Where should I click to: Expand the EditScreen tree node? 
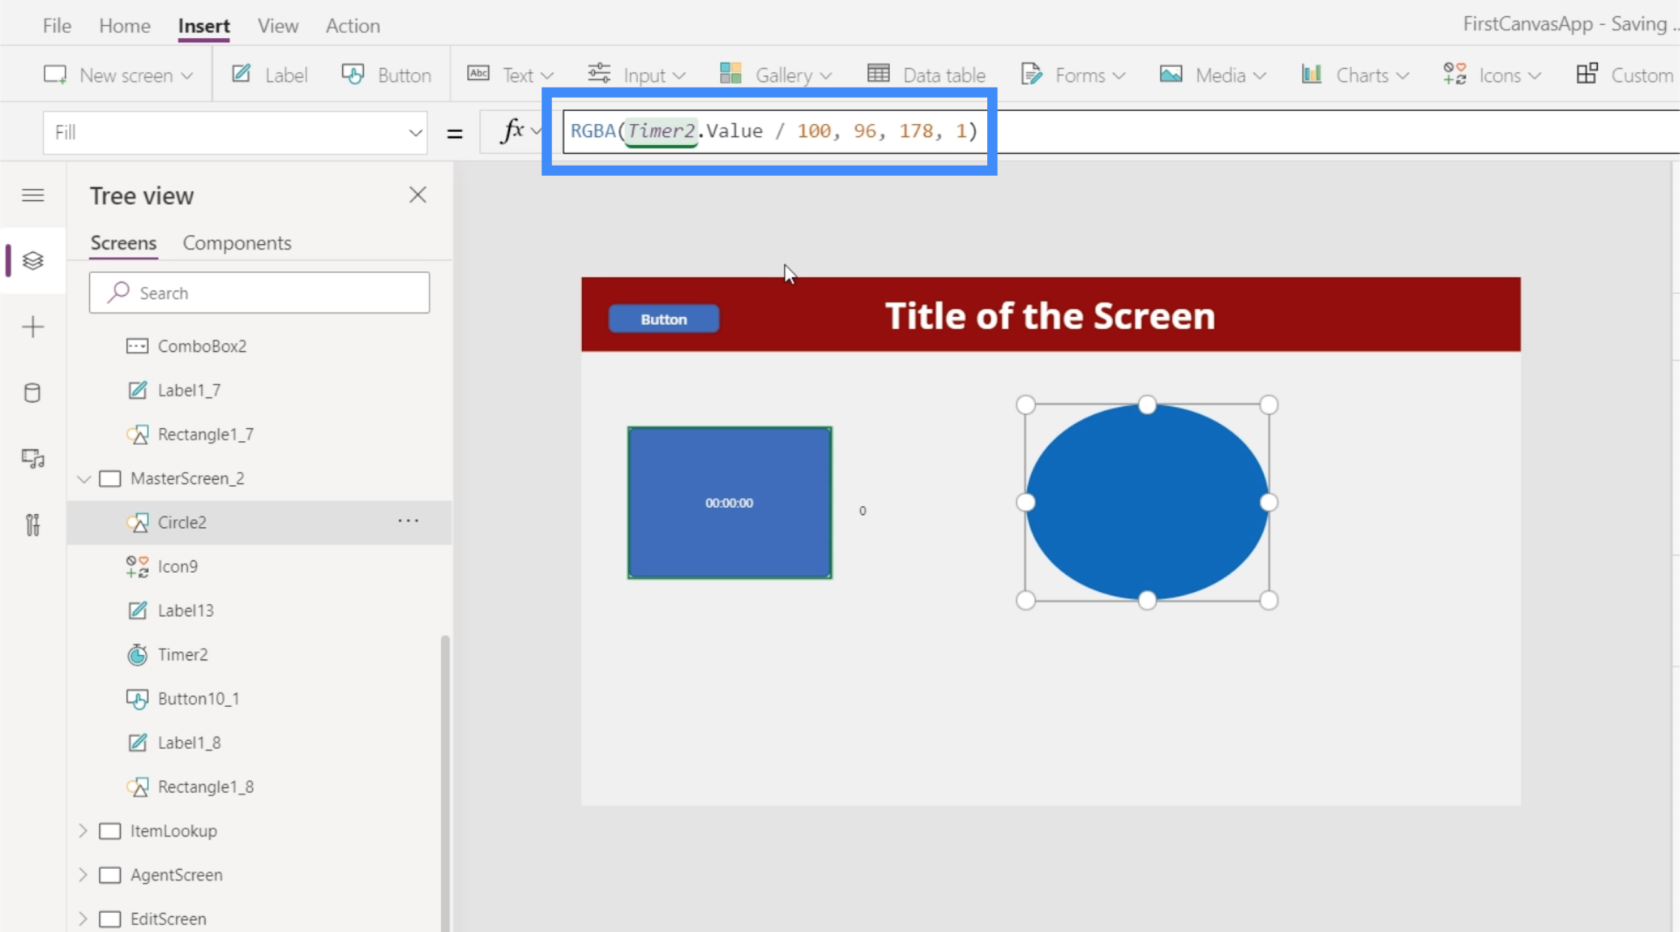click(84, 919)
